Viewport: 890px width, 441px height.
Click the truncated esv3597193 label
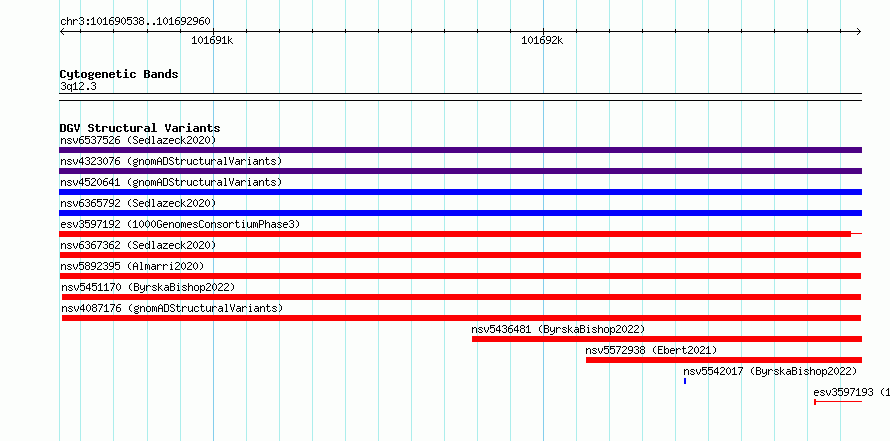851,392
